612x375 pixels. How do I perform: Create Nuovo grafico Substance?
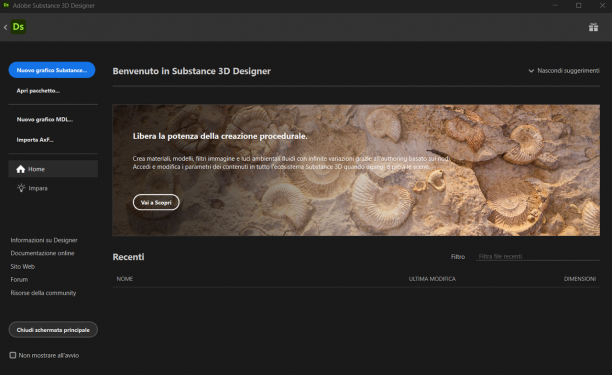pyautogui.click(x=52, y=70)
